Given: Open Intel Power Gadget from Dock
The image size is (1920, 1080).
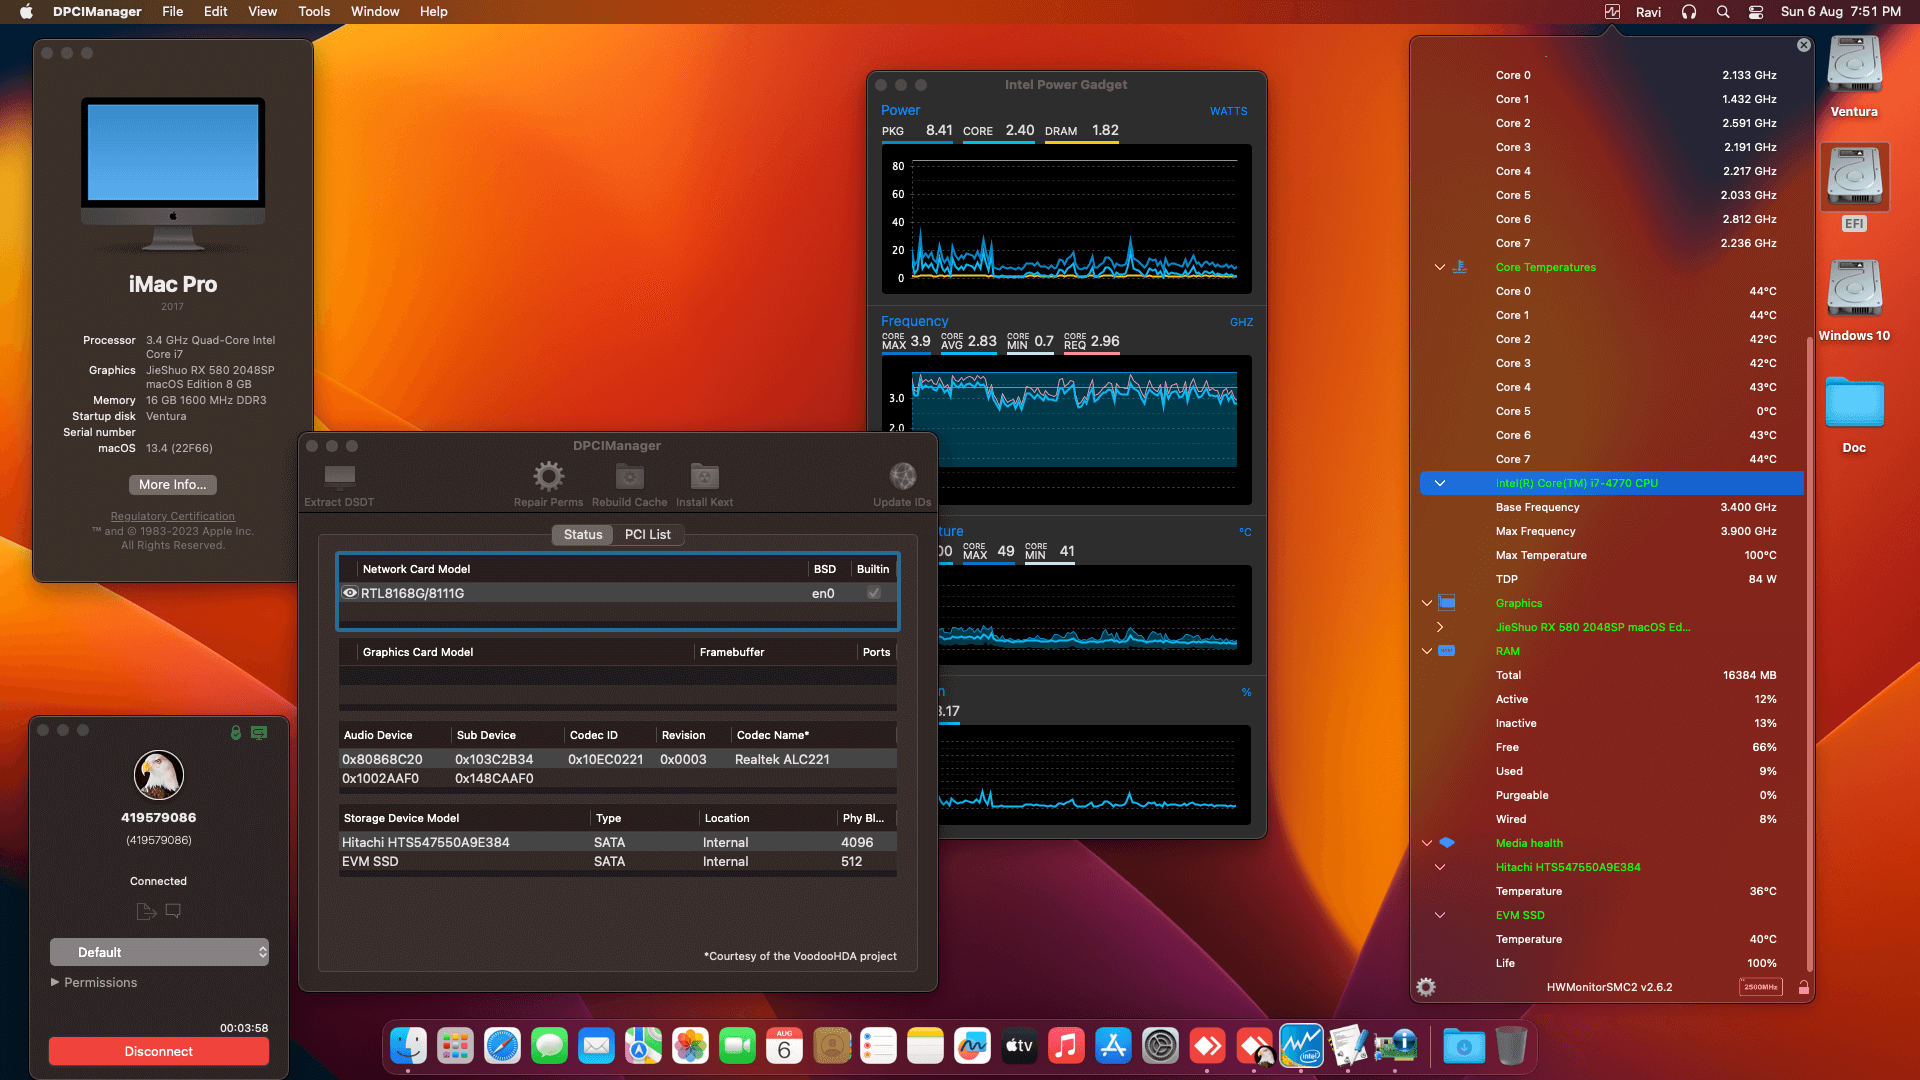Looking at the screenshot, I should (1301, 1046).
